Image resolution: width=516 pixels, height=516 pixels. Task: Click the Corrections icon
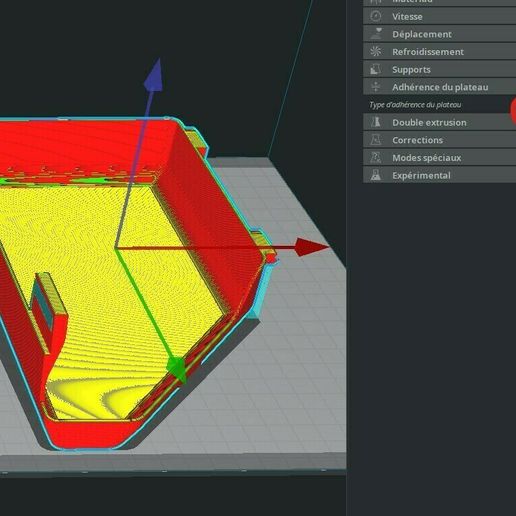tap(376, 140)
